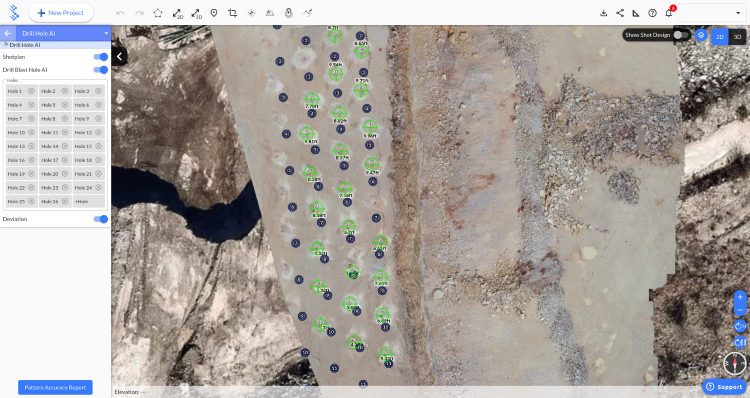Activate the location marker pin tool
Image resolution: width=750 pixels, height=398 pixels.
214,13
